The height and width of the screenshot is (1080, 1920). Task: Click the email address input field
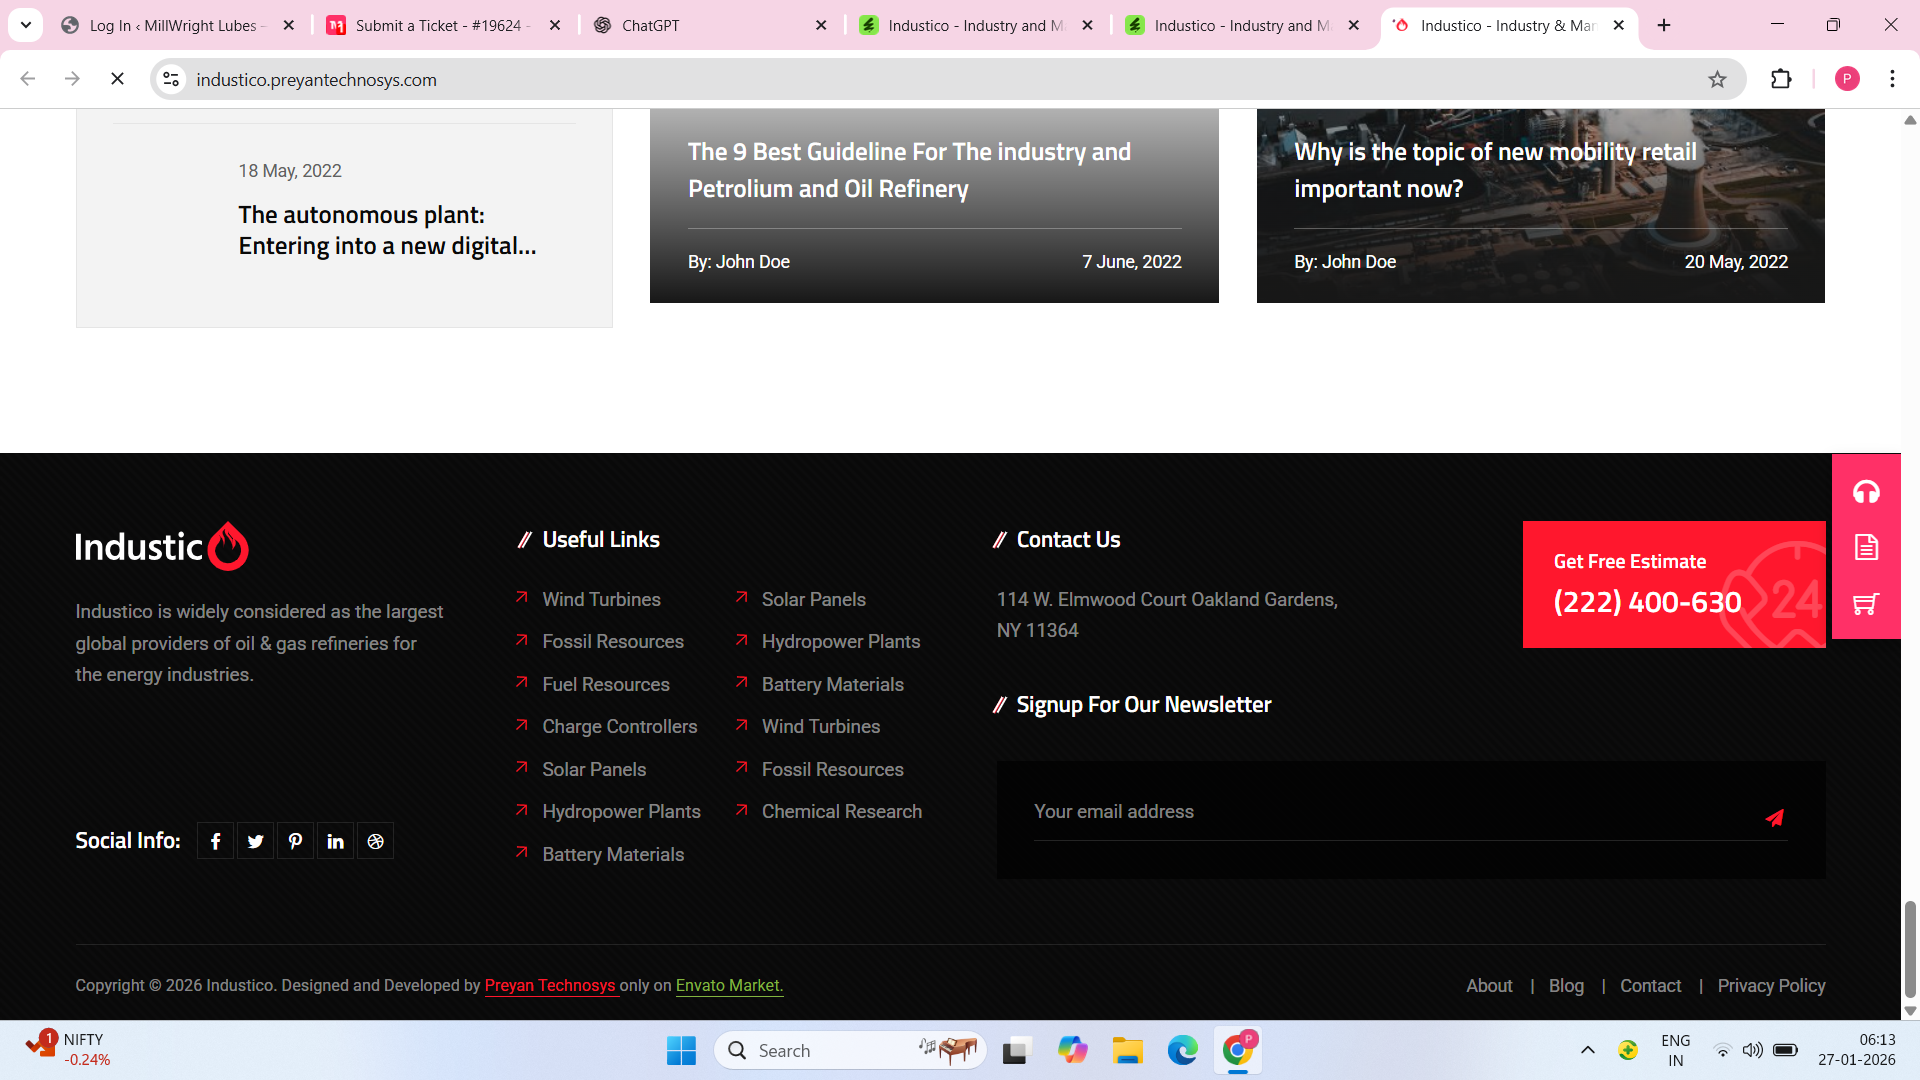(x=1390, y=811)
